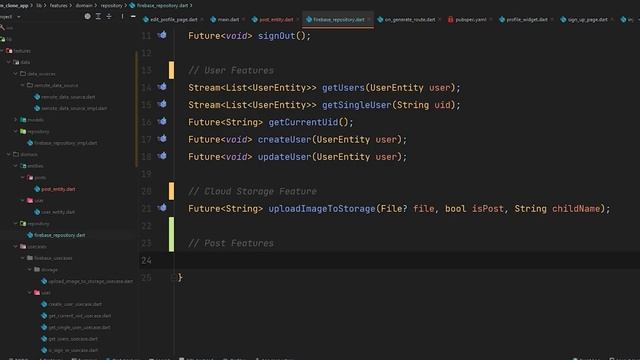The width and height of the screenshot is (640, 360).
Task: Collapse the domain folder
Action: (x=9, y=154)
